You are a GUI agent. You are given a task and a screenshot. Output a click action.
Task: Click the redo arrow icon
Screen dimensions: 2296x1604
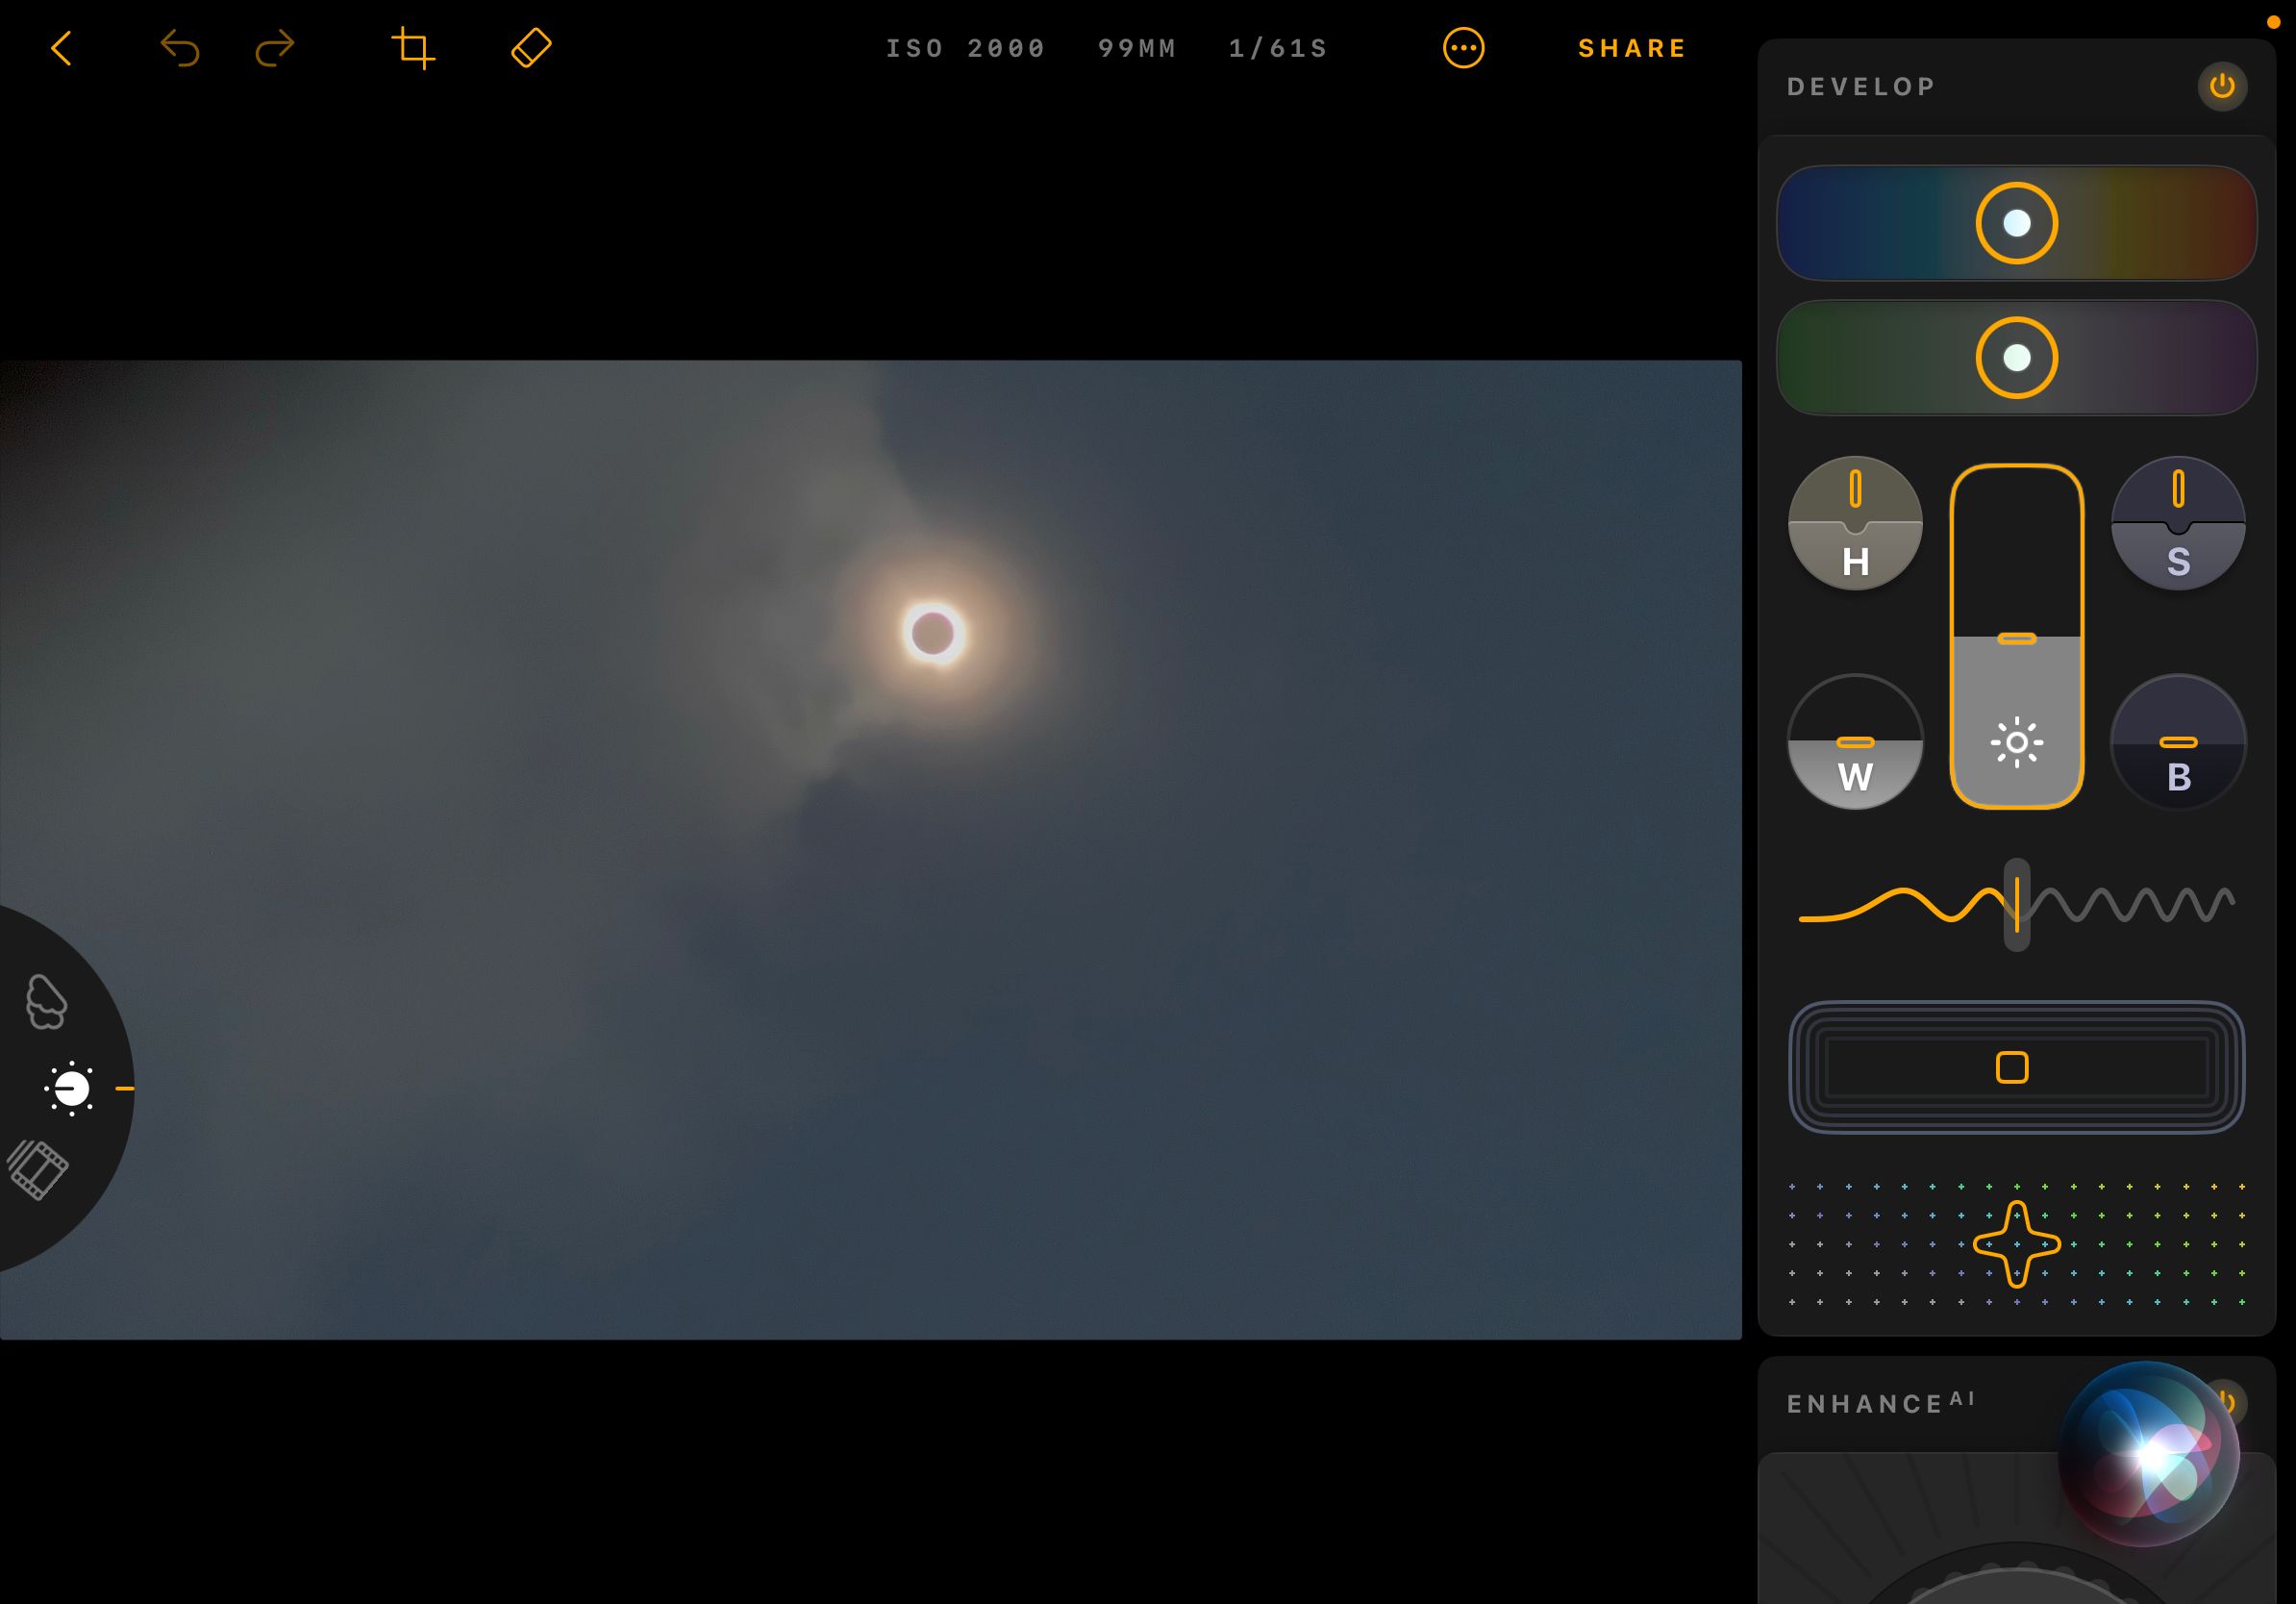(x=274, y=48)
